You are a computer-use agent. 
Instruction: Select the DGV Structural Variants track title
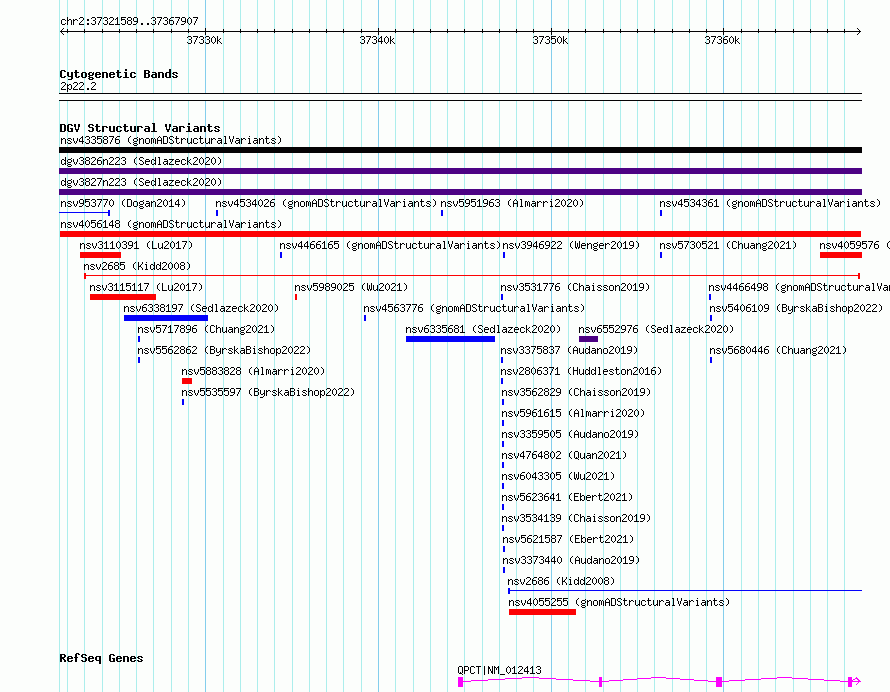click(x=140, y=128)
